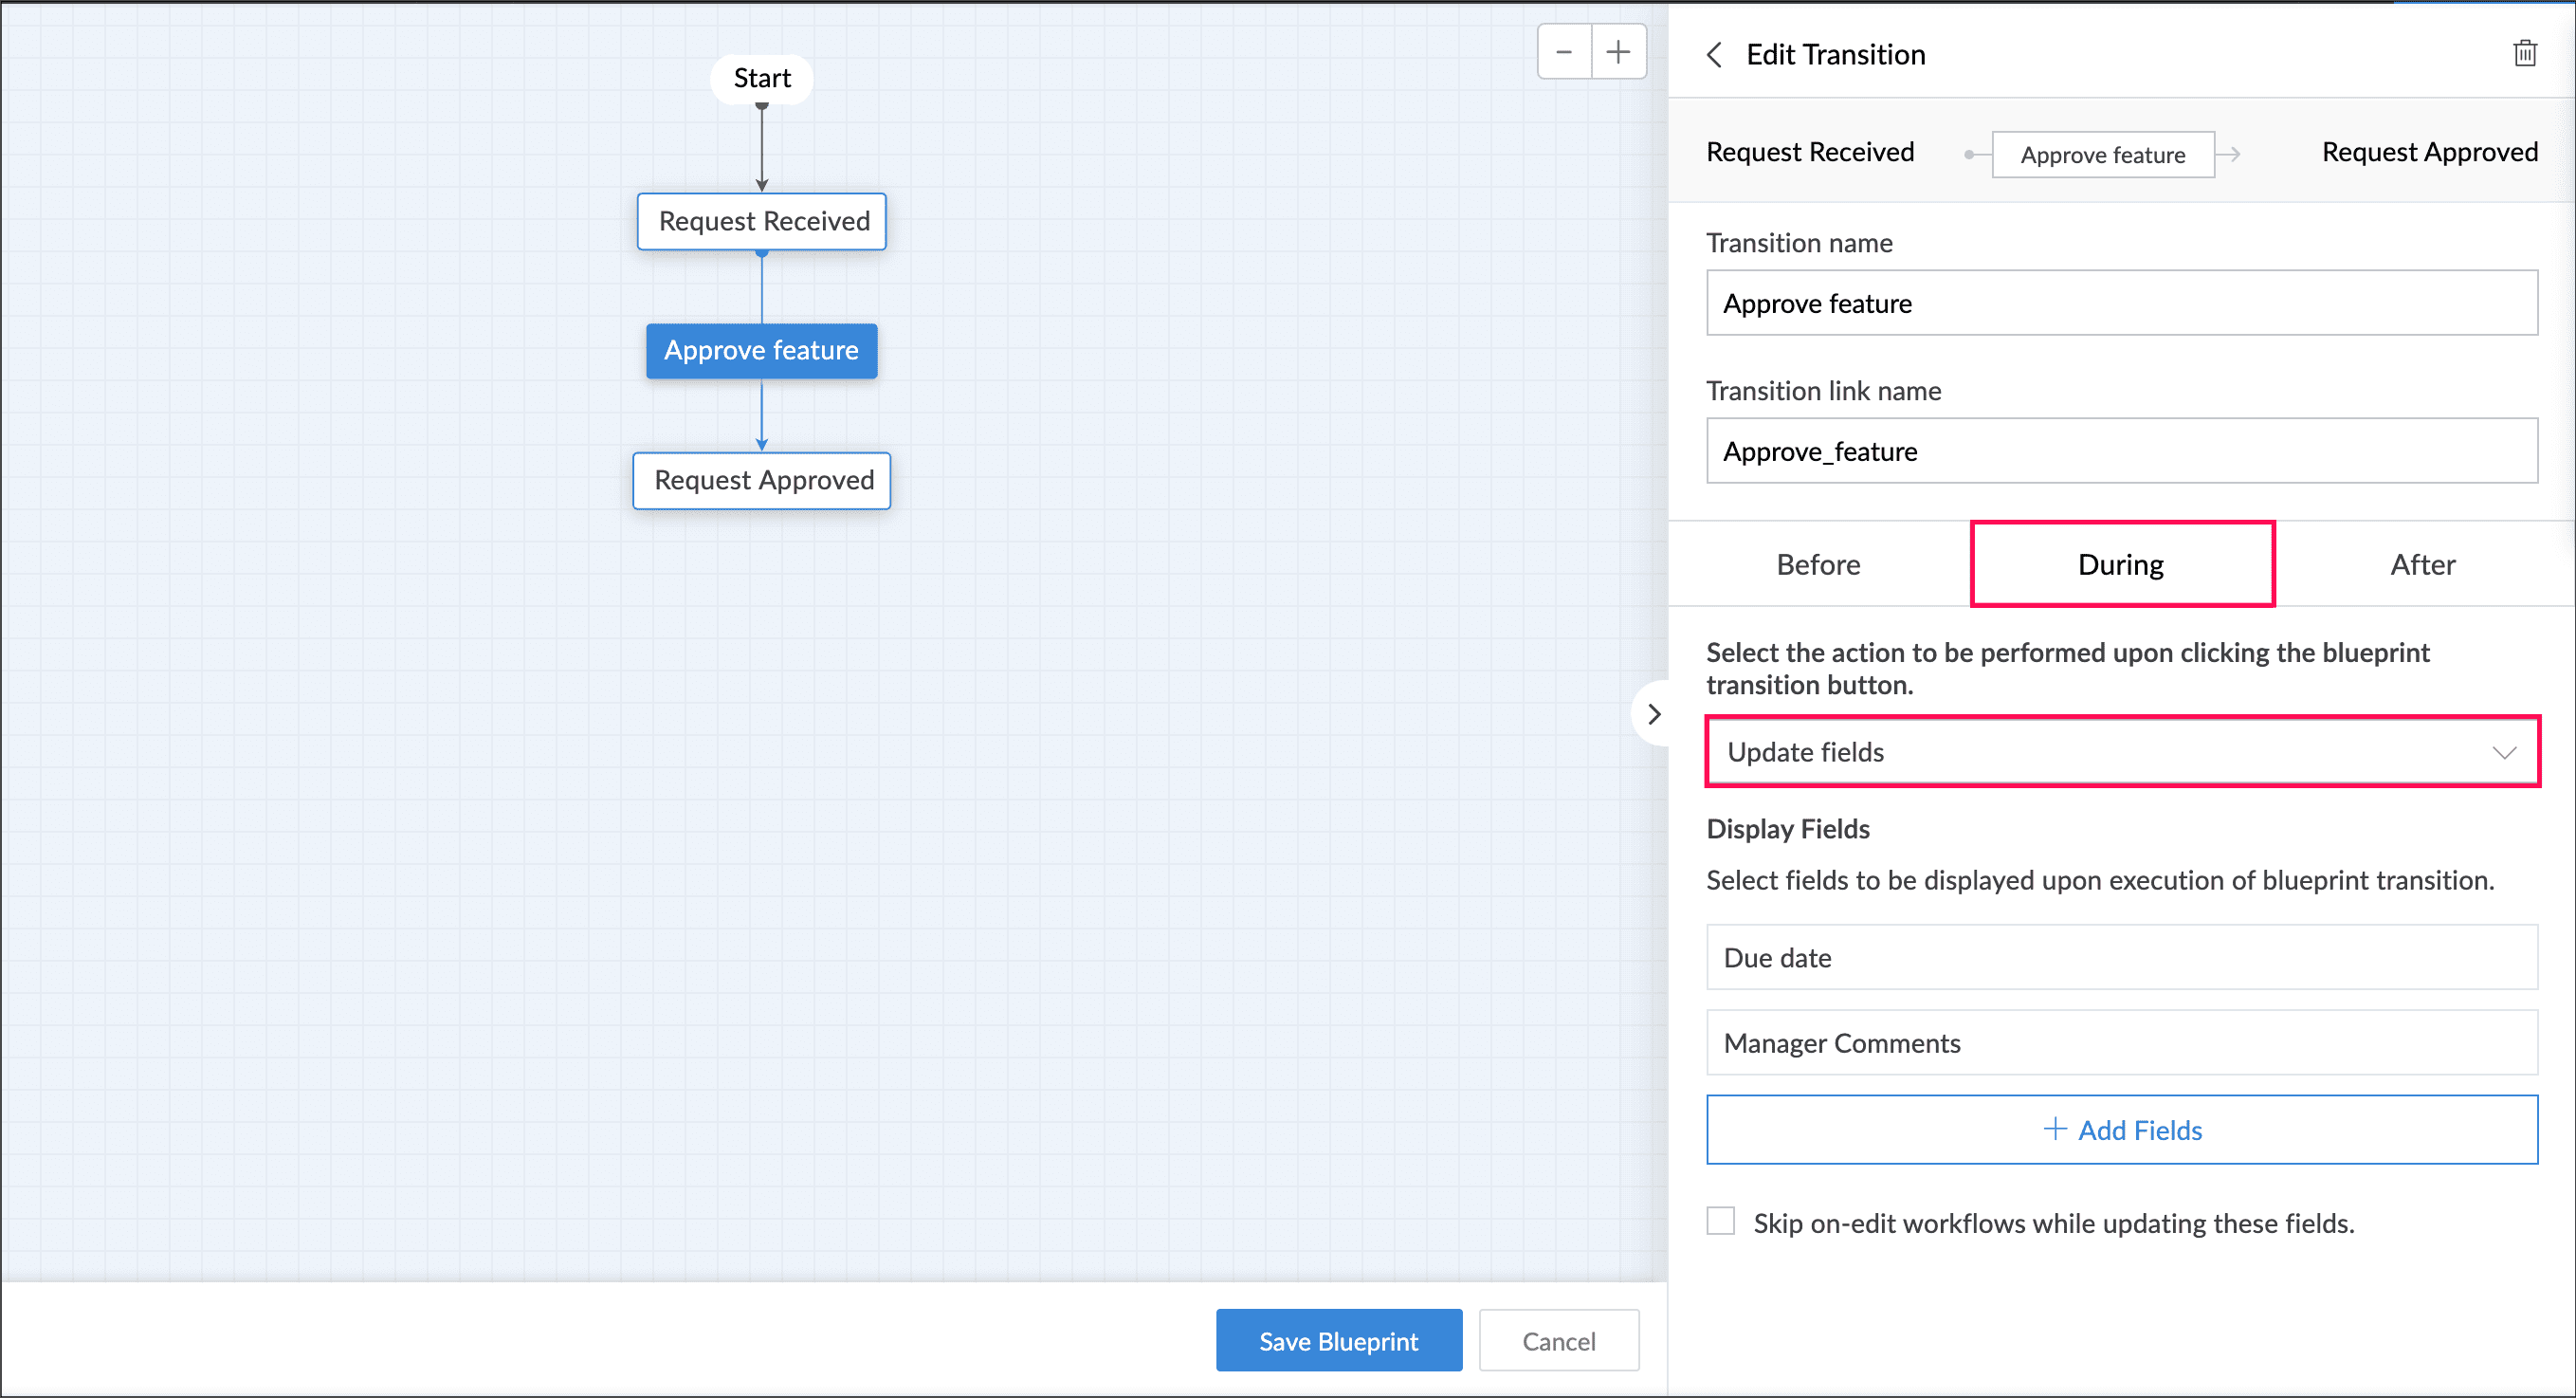The image size is (2576, 1398).
Task: Enable skip on-edit workflows checkbox
Action: pyautogui.click(x=1721, y=1221)
